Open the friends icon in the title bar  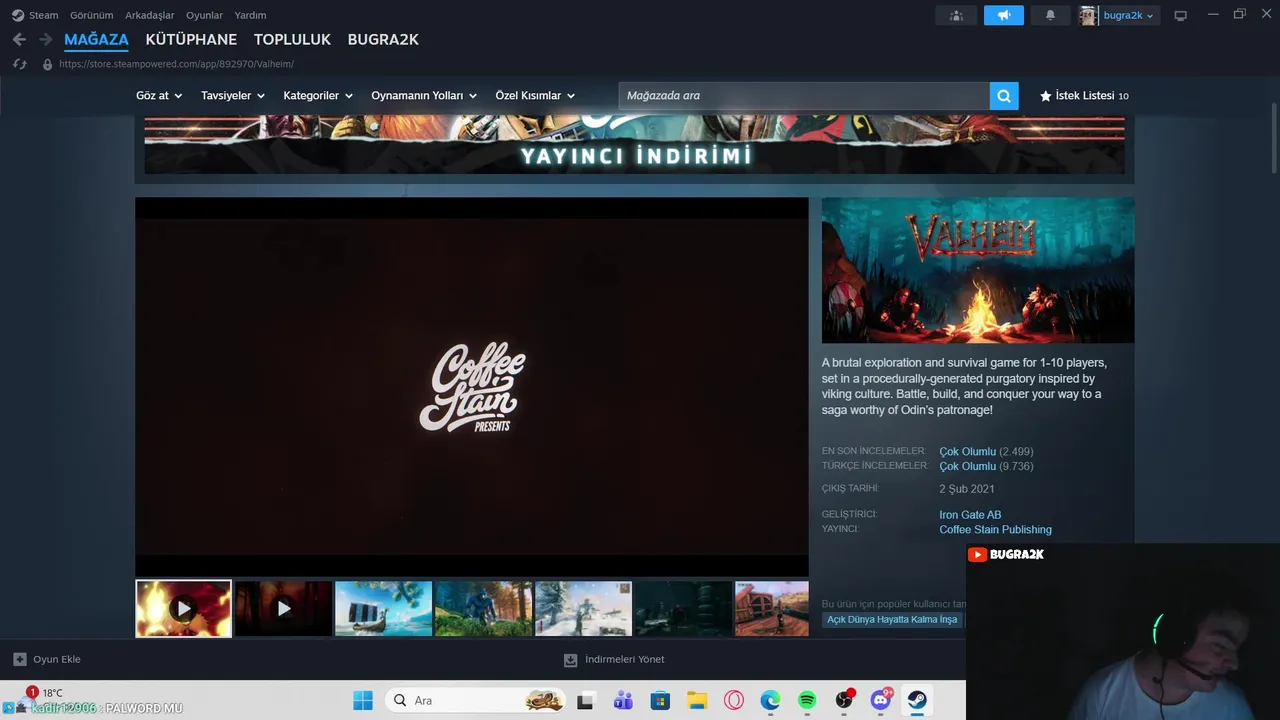[957, 15]
